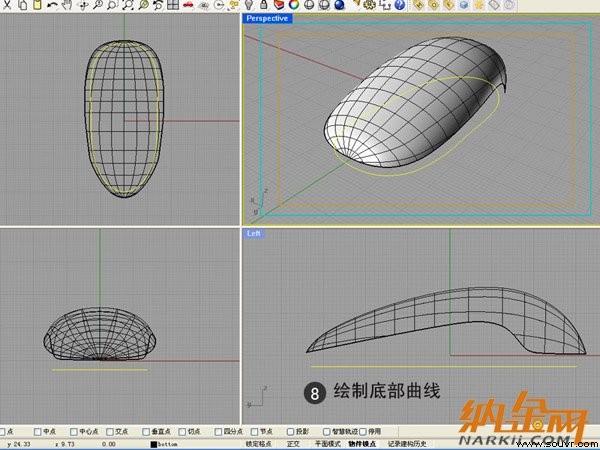Click the Shade sphere icon
600x450 pixels.
pos(309,5)
